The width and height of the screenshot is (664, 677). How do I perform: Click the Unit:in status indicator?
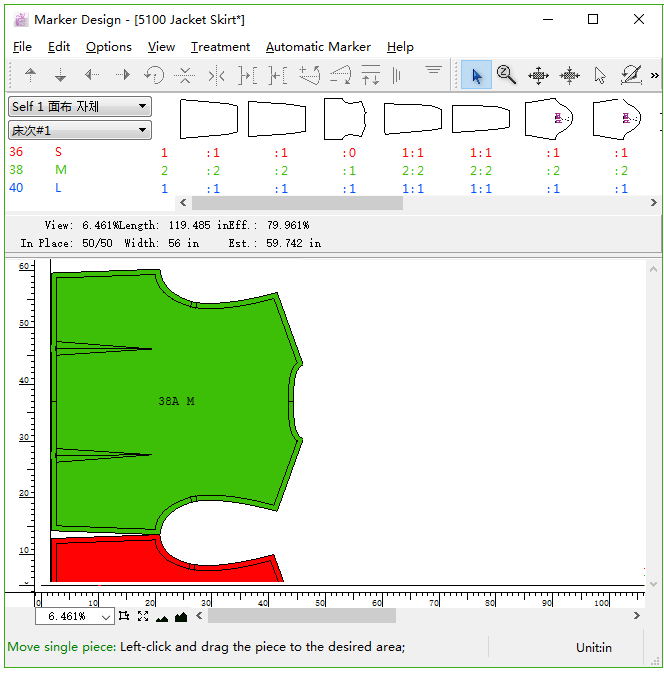[x=594, y=648]
